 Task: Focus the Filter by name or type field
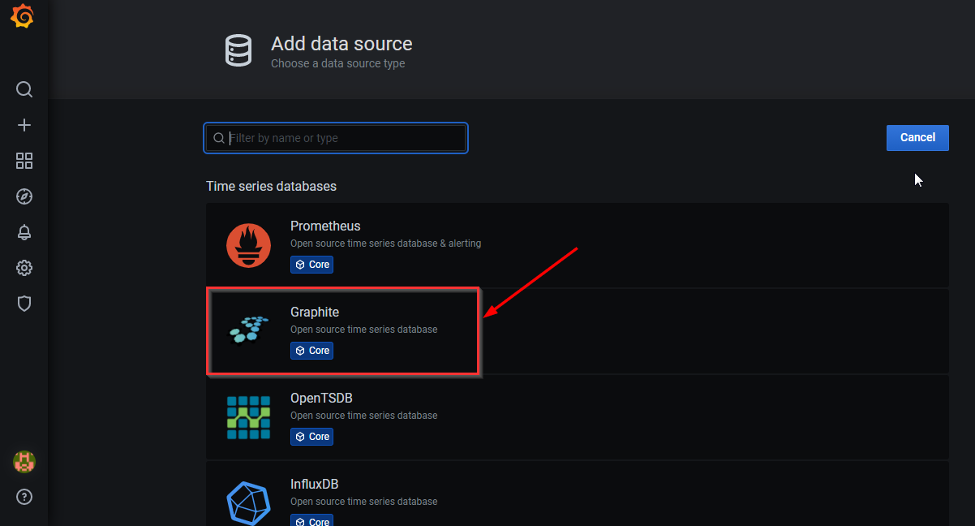pyautogui.click(x=336, y=138)
